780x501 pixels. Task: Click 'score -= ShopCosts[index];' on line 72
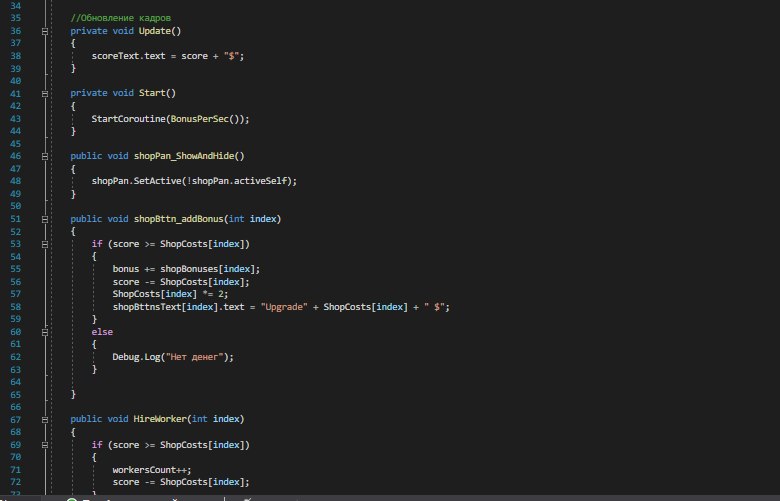(x=181, y=482)
